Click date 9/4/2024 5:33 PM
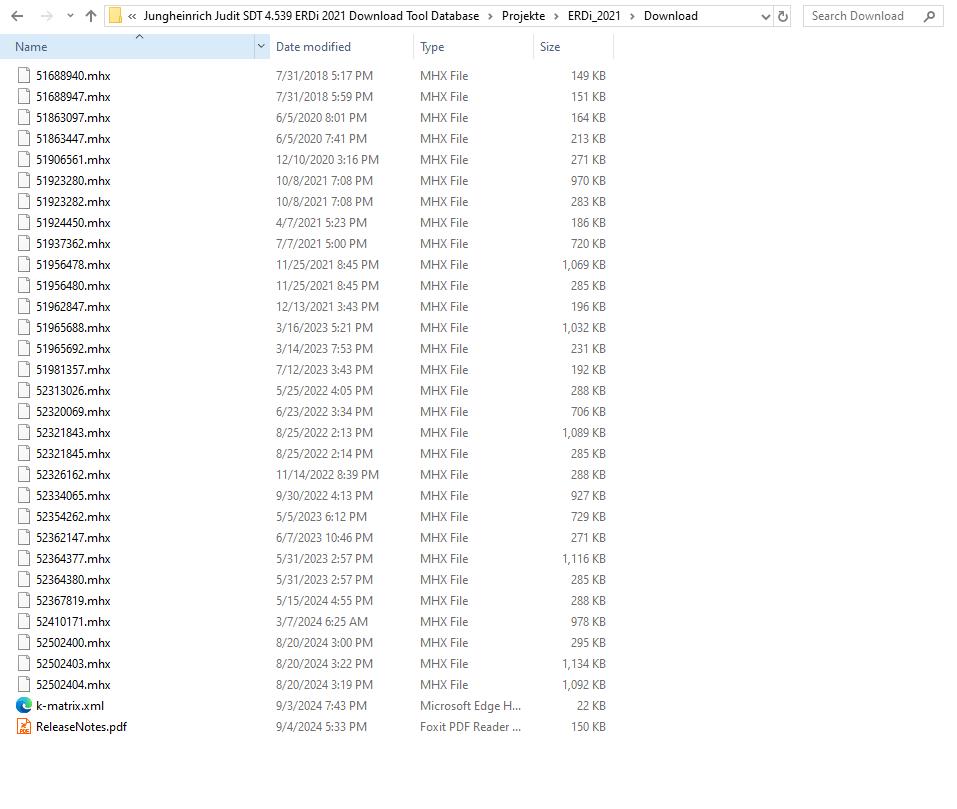 click(321, 726)
